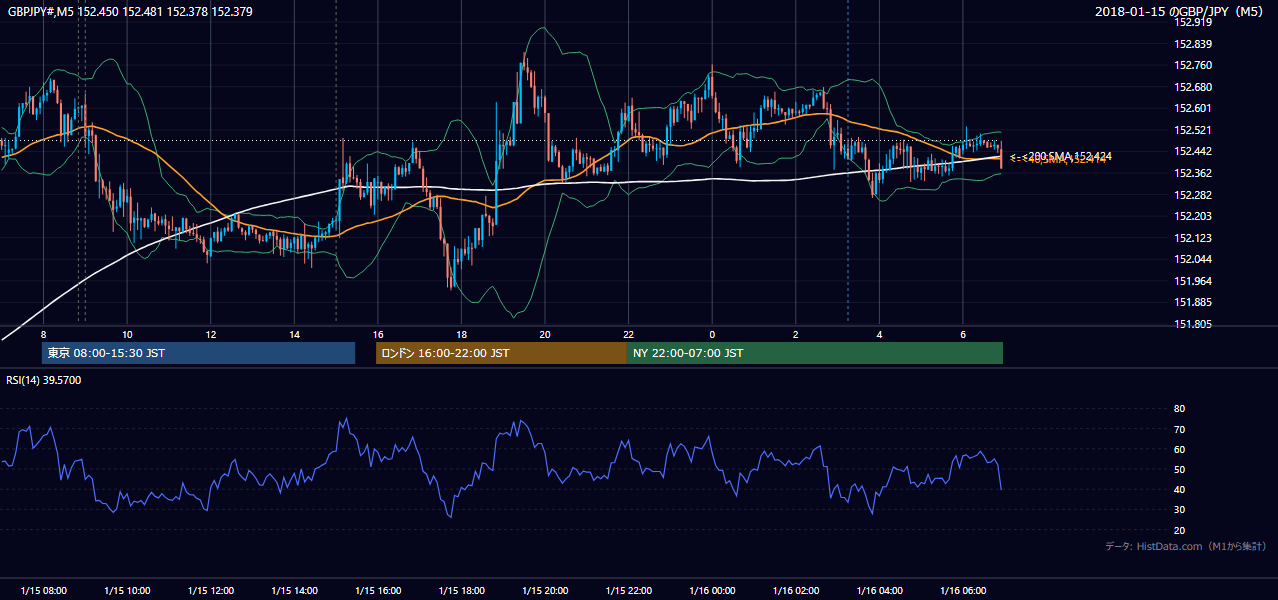Click the 1/15 10:00 time label

tap(127, 591)
